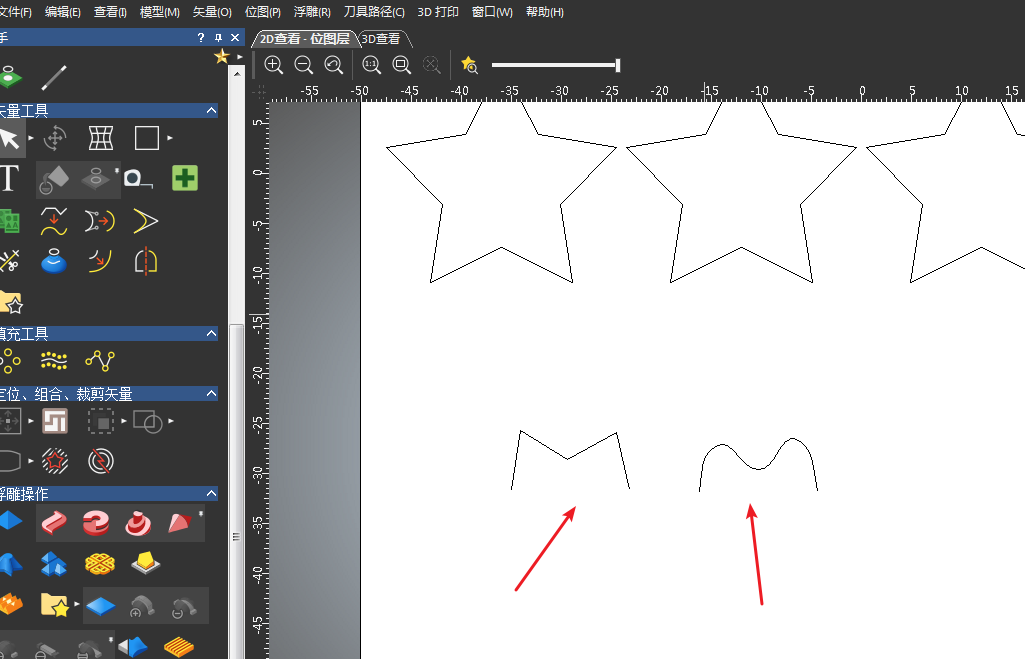Select the rectangle drawing tool
The width and height of the screenshot is (1025, 659).
click(146, 139)
